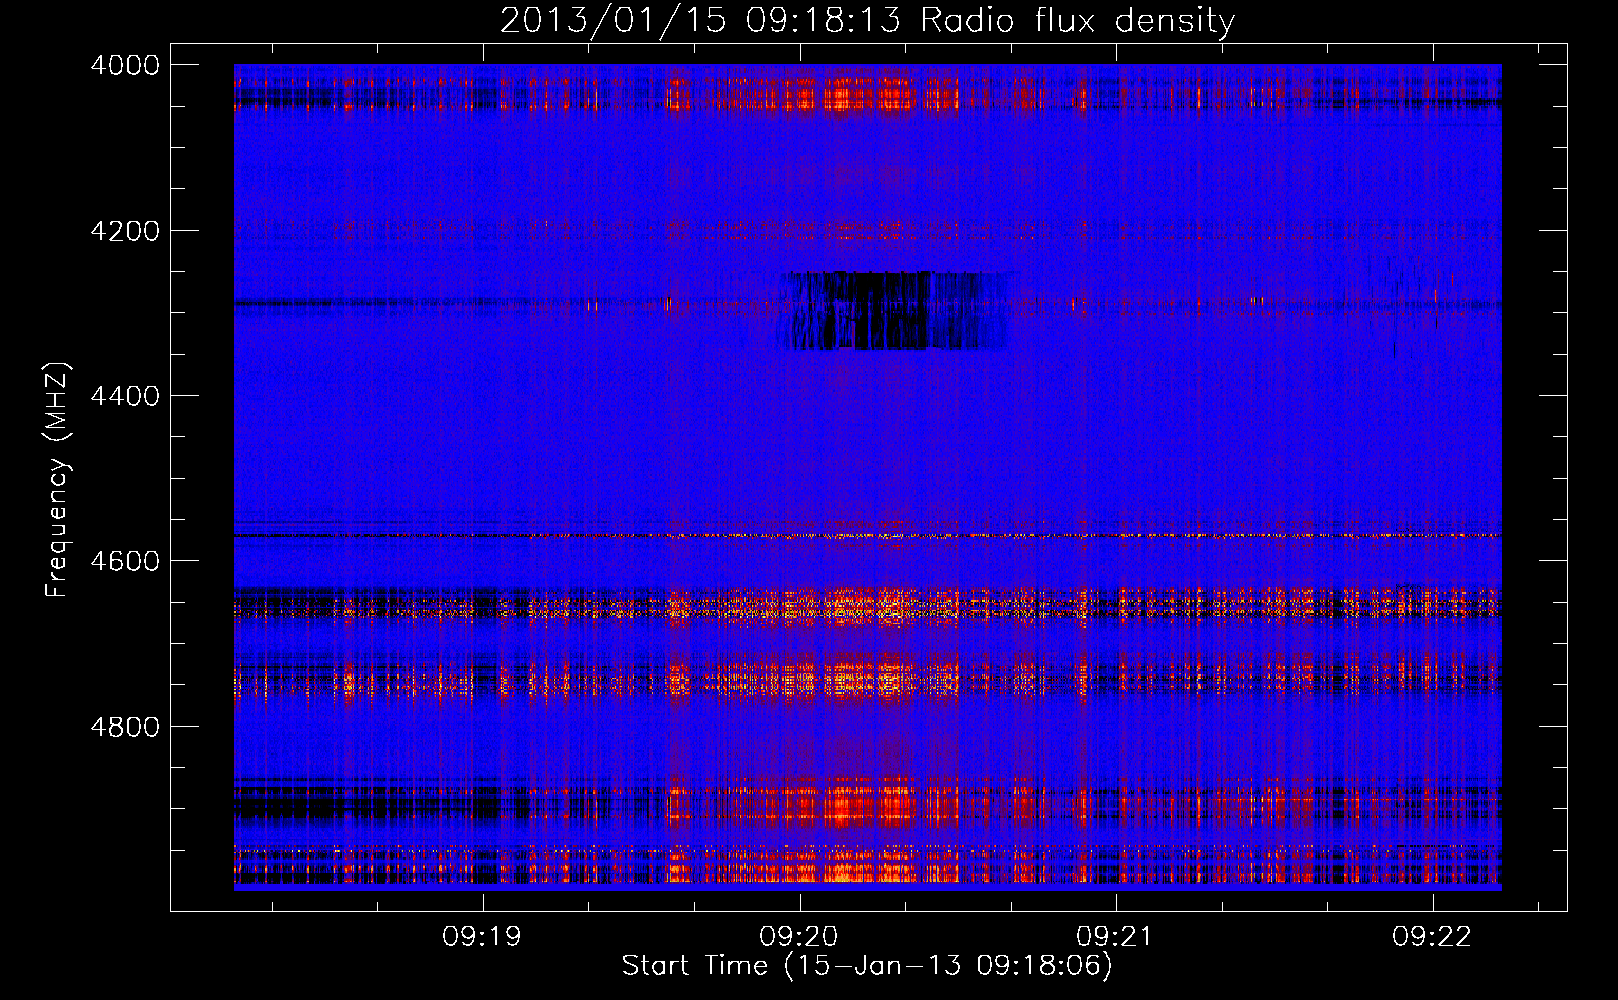Click the 4000 frequency axis label
Viewport: 1618px width, 1000px height.
pyautogui.click(x=125, y=65)
